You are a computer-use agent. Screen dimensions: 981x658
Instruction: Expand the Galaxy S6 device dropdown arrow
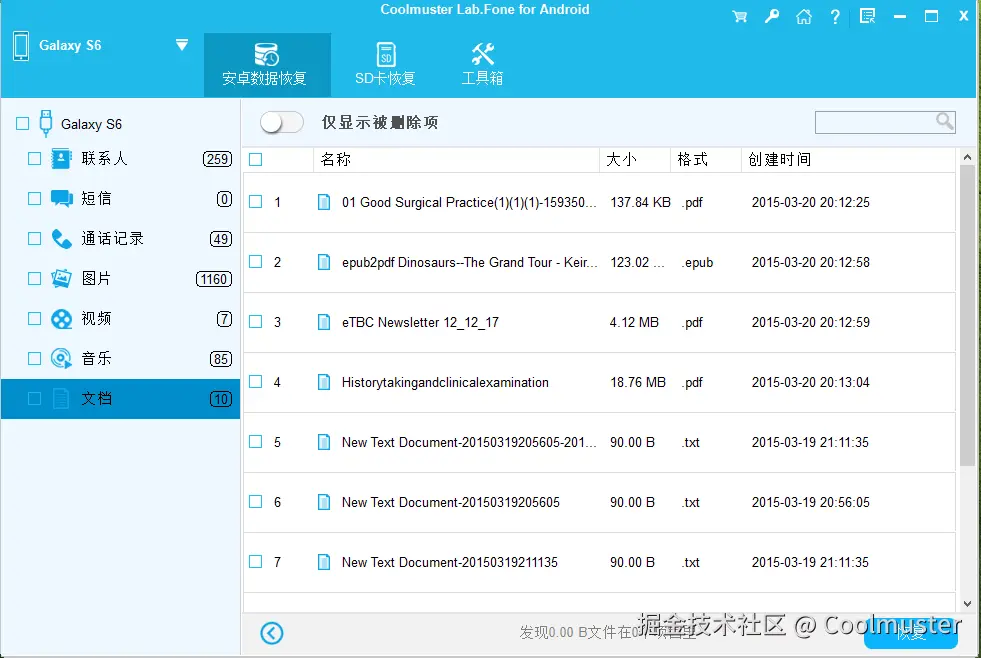pyautogui.click(x=181, y=45)
